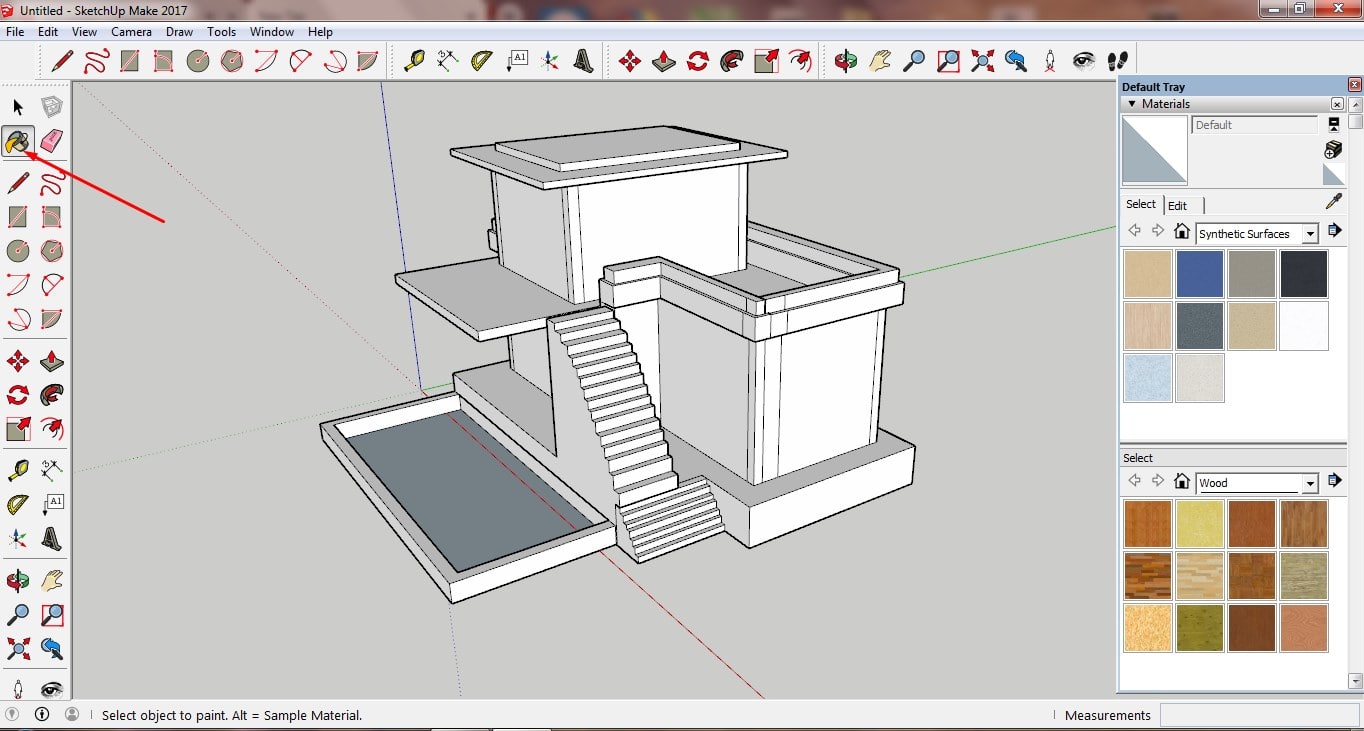The height and width of the screenshot is (731, 1364).
Task: Choose Push/Pull tool in the top toolbar
Action: pos(663,61)
